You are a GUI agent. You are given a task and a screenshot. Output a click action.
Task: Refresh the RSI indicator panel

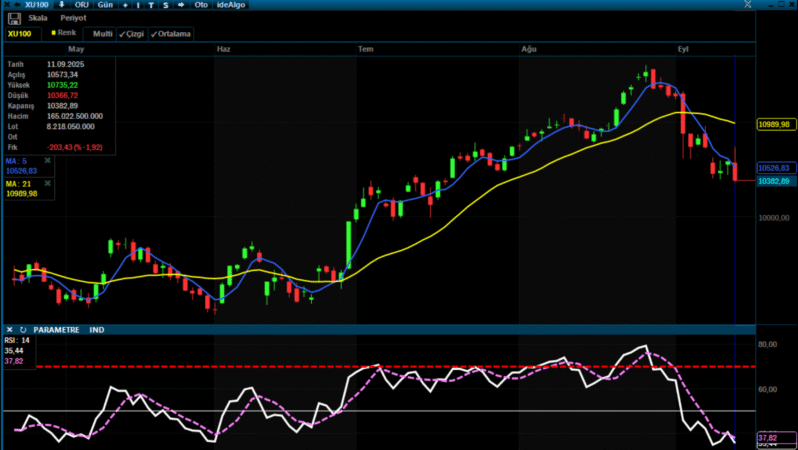tap(22, 329)
